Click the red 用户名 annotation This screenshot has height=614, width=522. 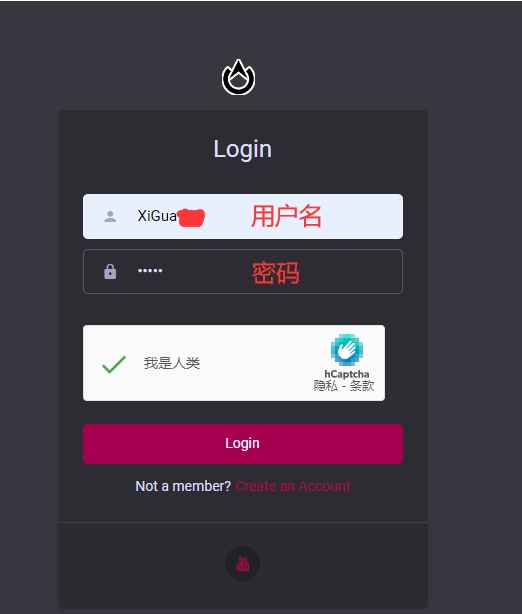coord(286,216)
